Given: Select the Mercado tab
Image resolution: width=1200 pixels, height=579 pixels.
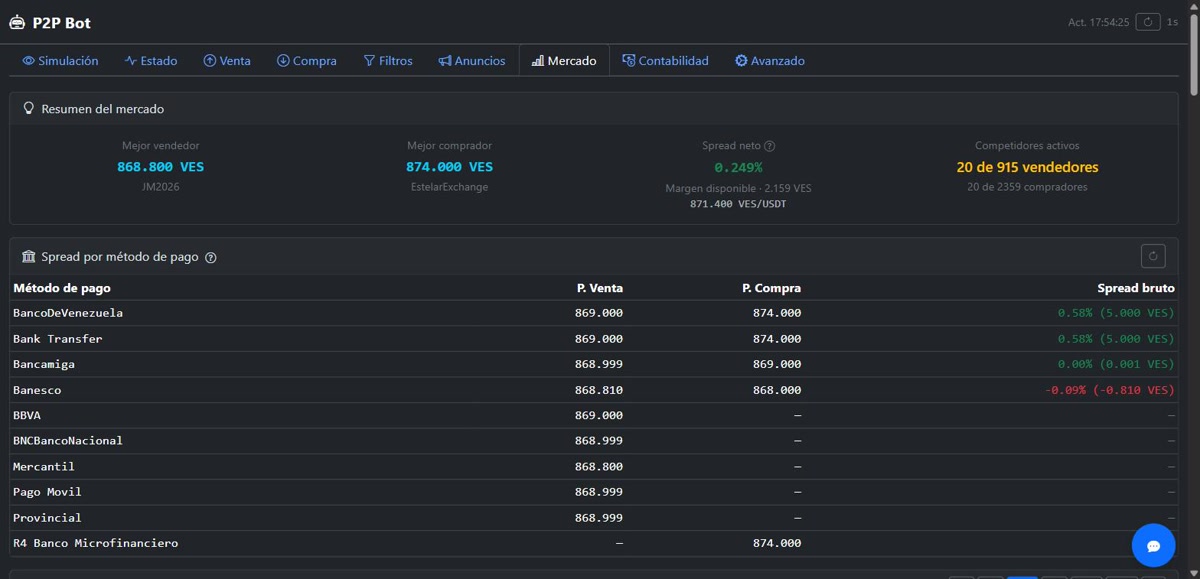Looking at the screenshot, I should click(x=564, y=61).
